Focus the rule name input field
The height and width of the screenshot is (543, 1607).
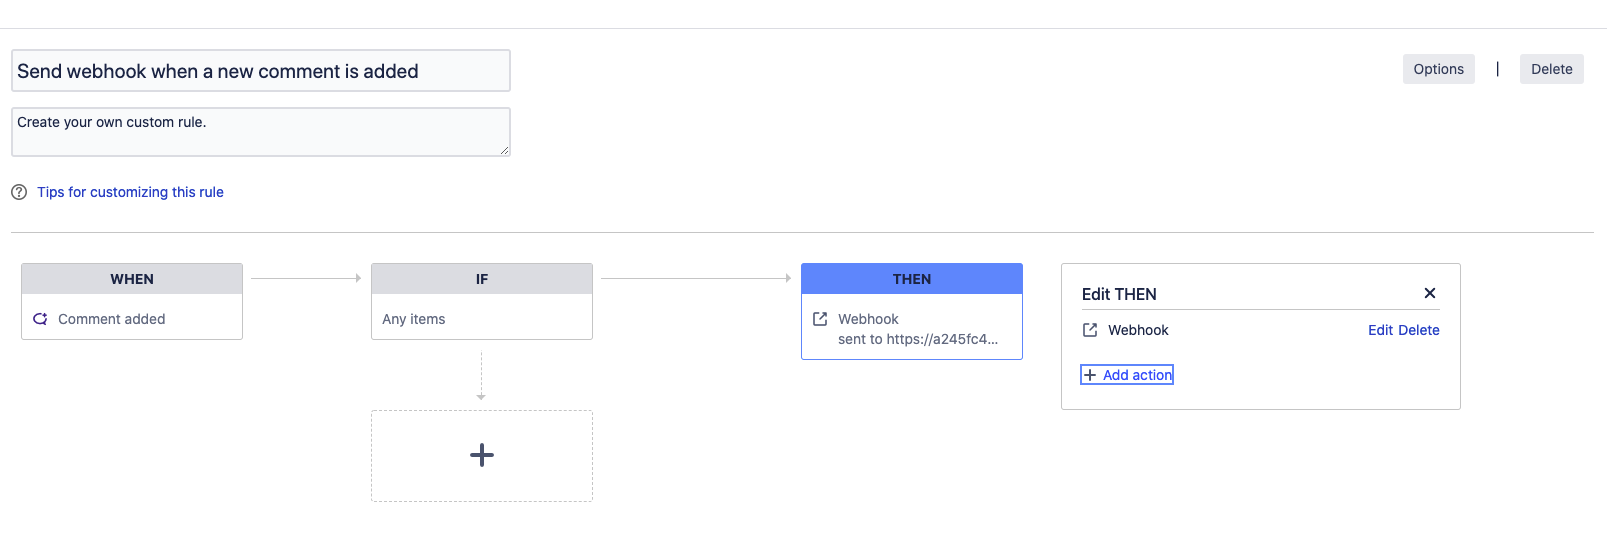tap(260, 71)
